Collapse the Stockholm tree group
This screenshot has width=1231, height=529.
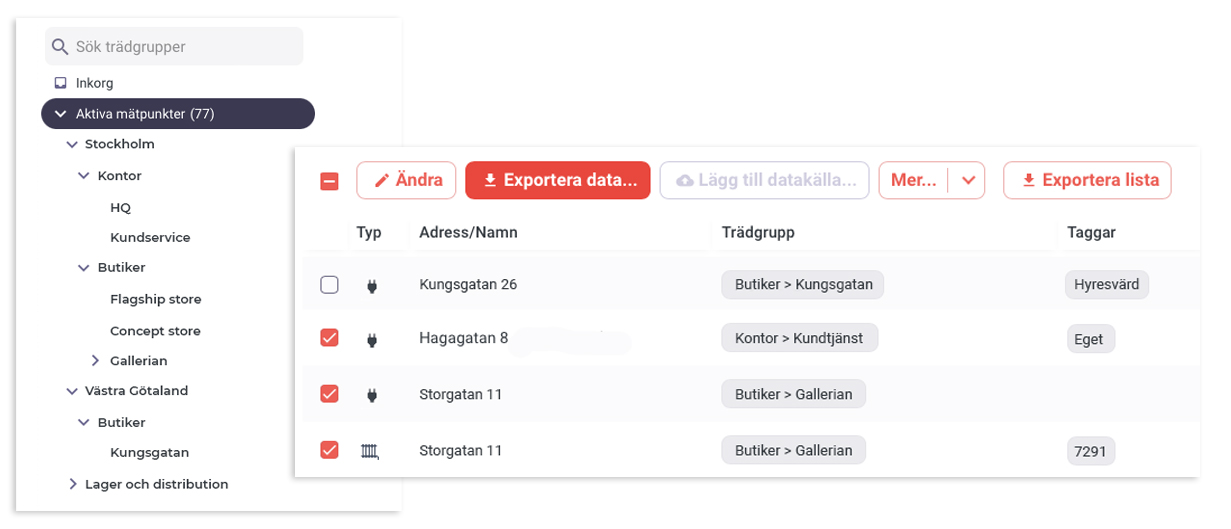(72, 144)
